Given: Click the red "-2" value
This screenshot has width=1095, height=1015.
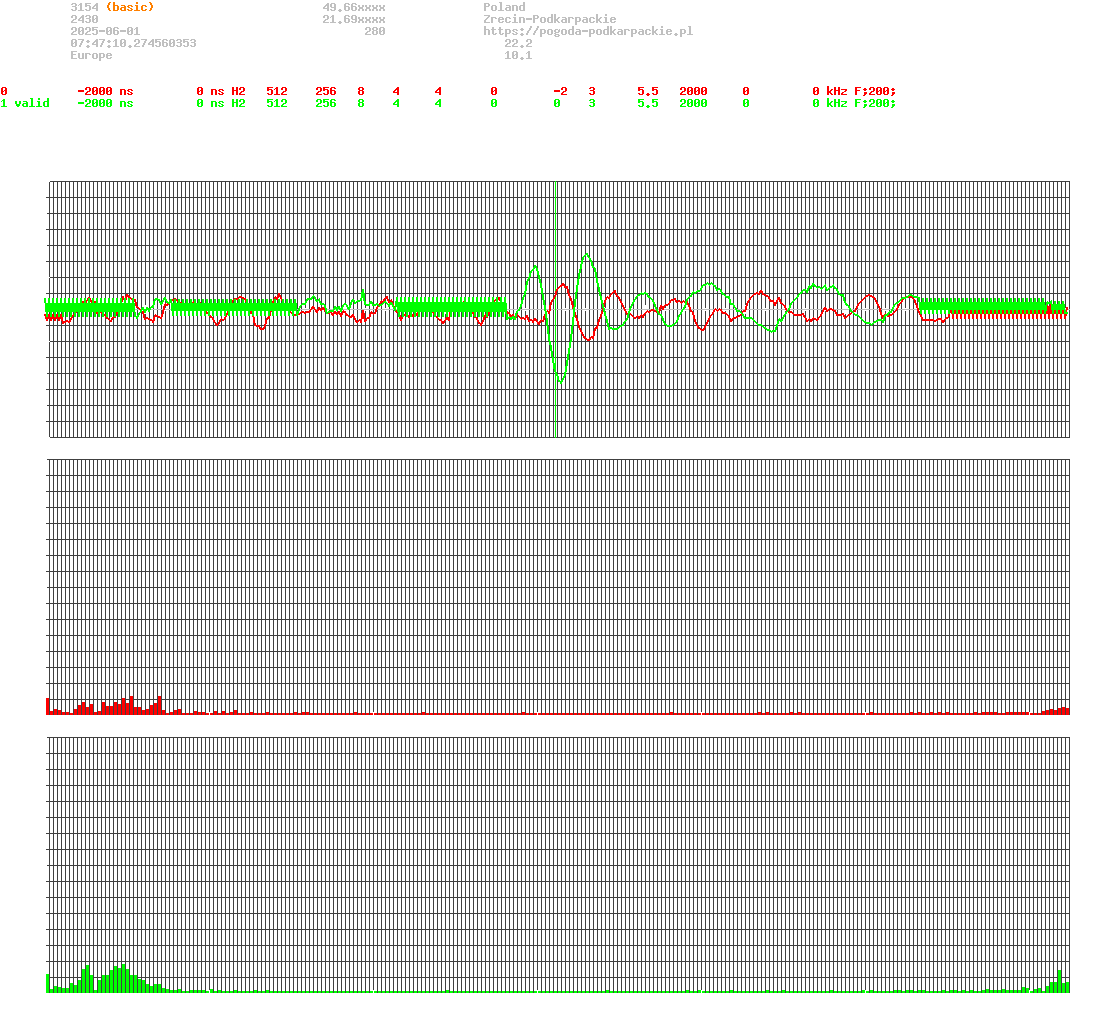Looking at the screenshot, I should [560, 92].
